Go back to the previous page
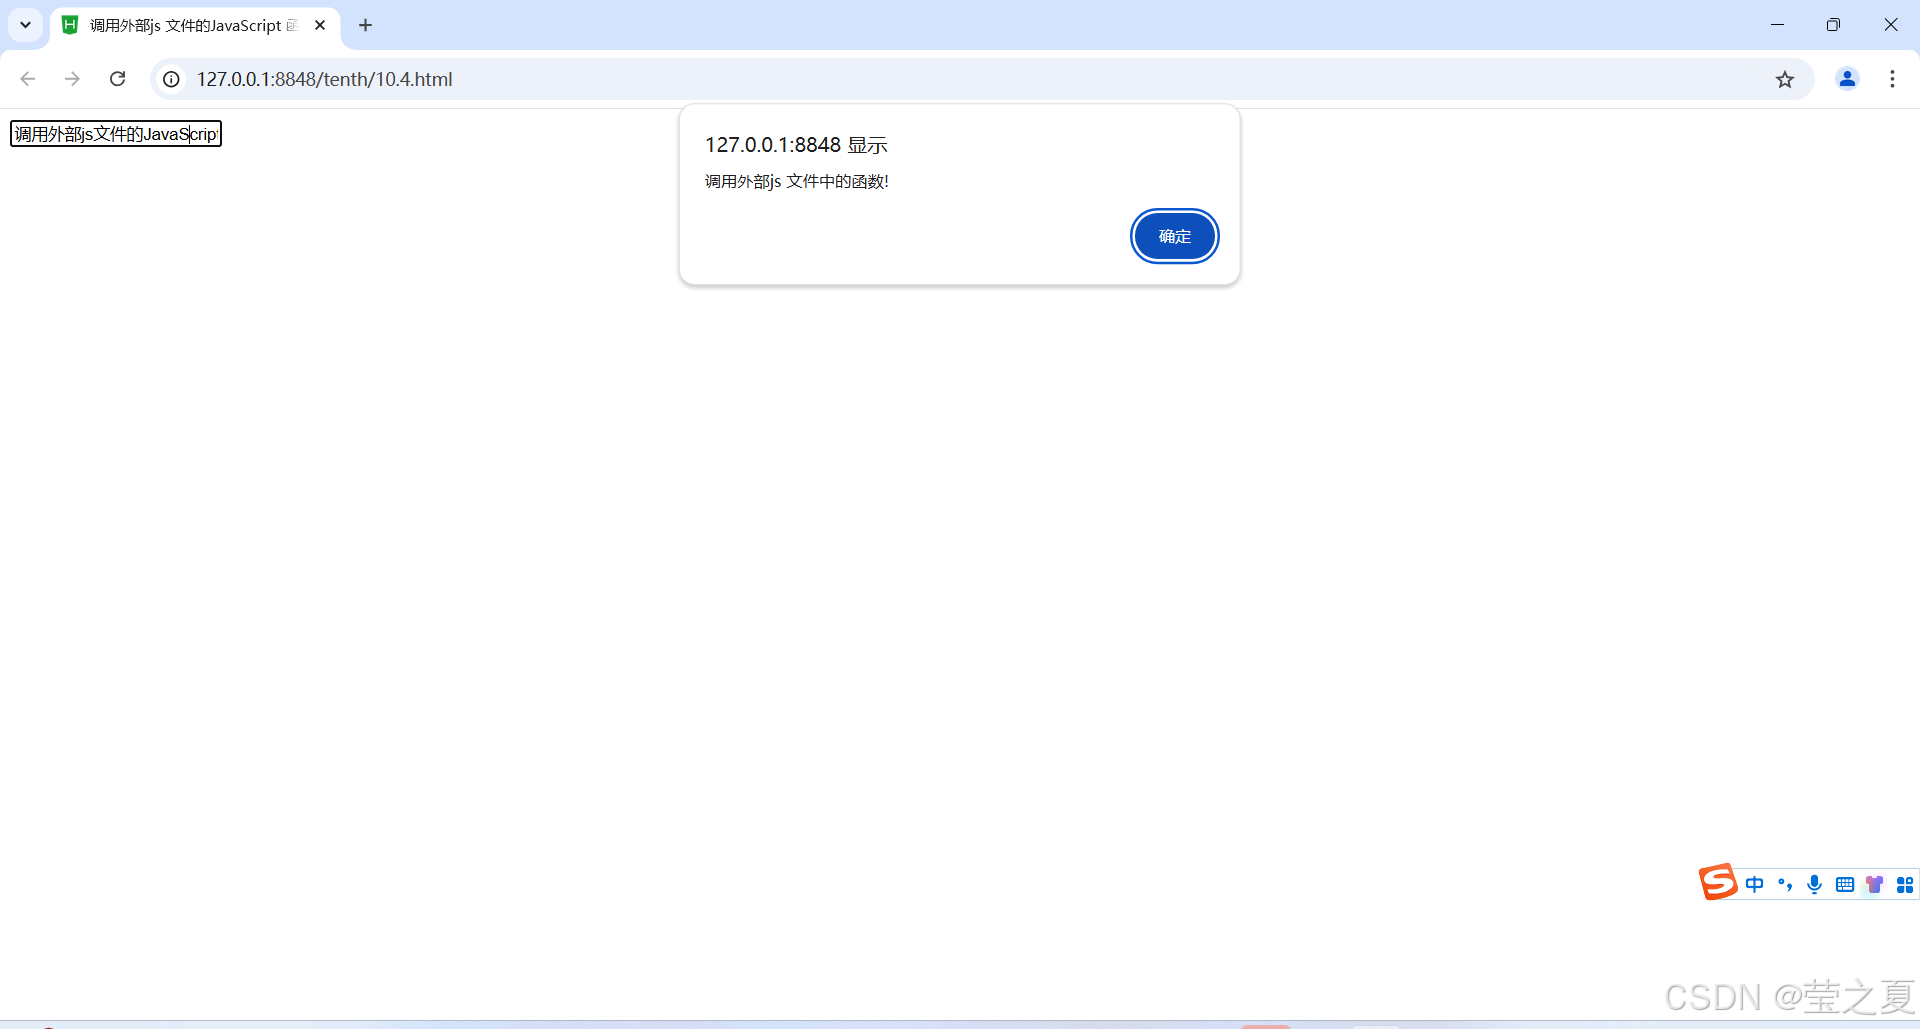This screenshot has width=1920, height=1029. point(28,79)
